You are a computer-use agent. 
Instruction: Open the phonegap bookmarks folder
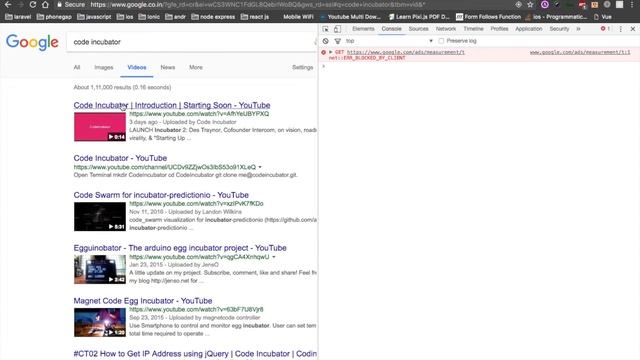tap(54, 17)
